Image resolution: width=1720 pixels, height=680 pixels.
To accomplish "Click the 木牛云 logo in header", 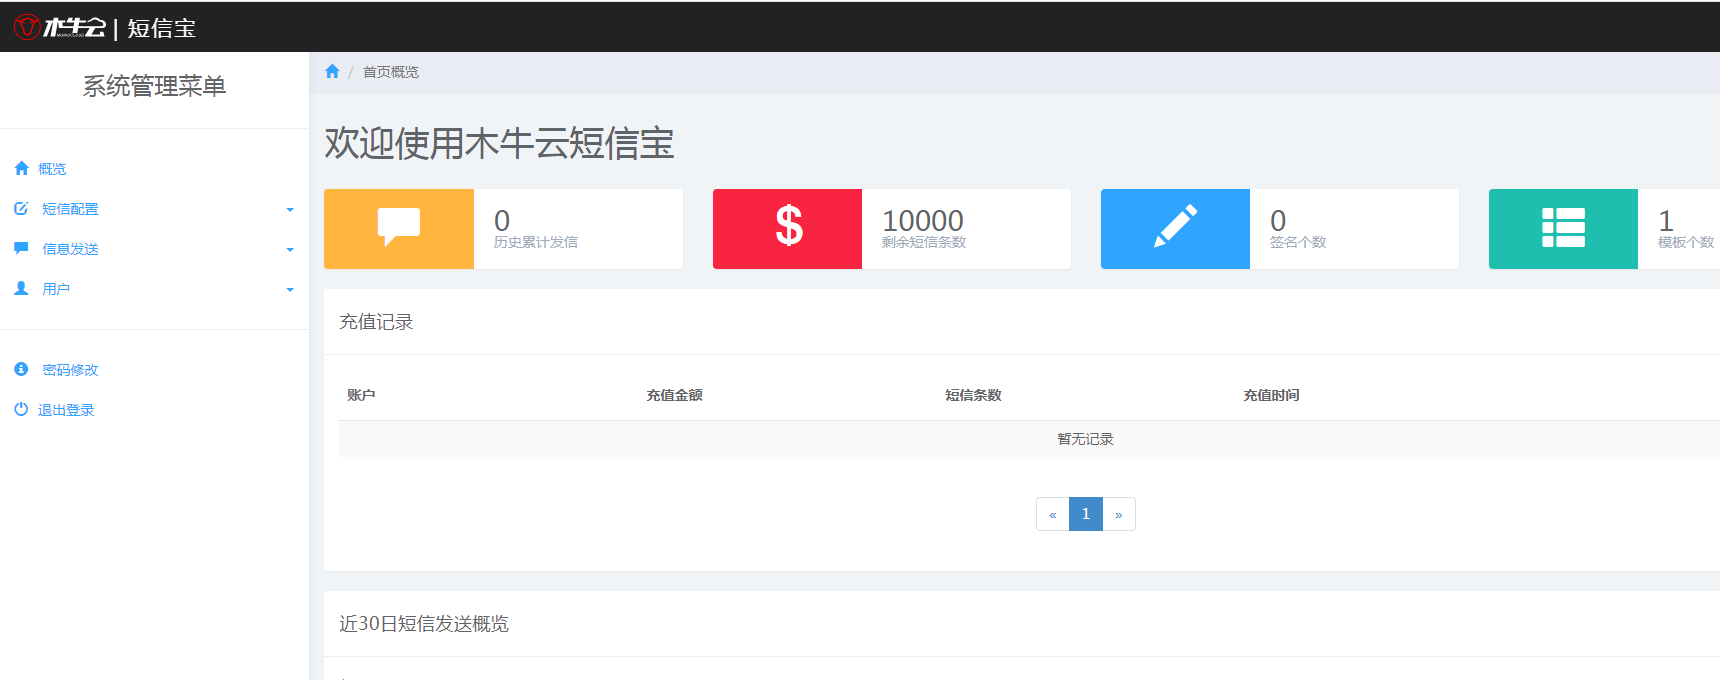I will click(59, 27).
